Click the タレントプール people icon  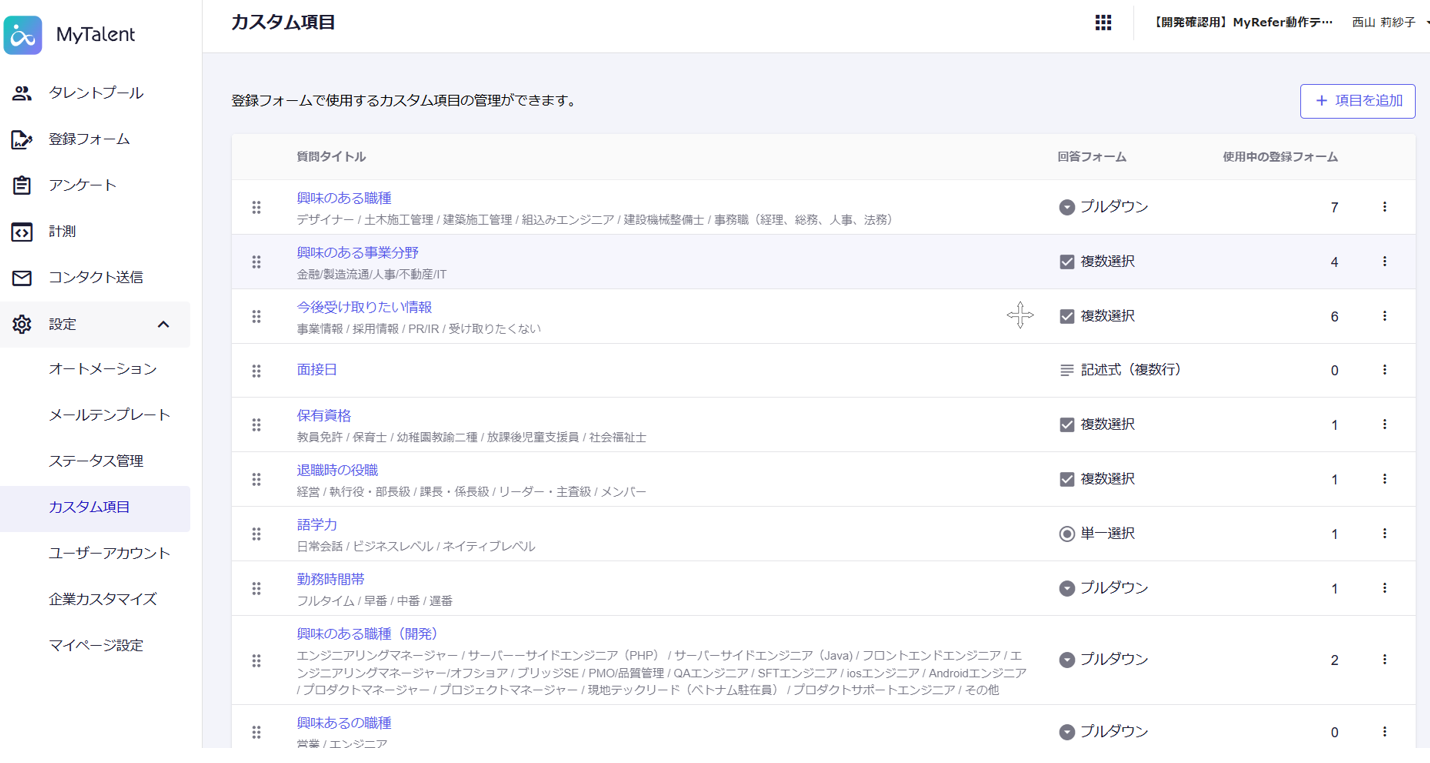[21, 93]
